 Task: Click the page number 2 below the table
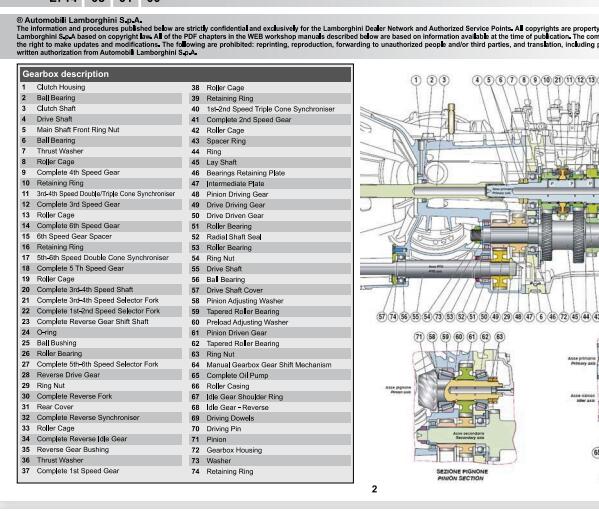pyautogui.click(x=374, y=490)
